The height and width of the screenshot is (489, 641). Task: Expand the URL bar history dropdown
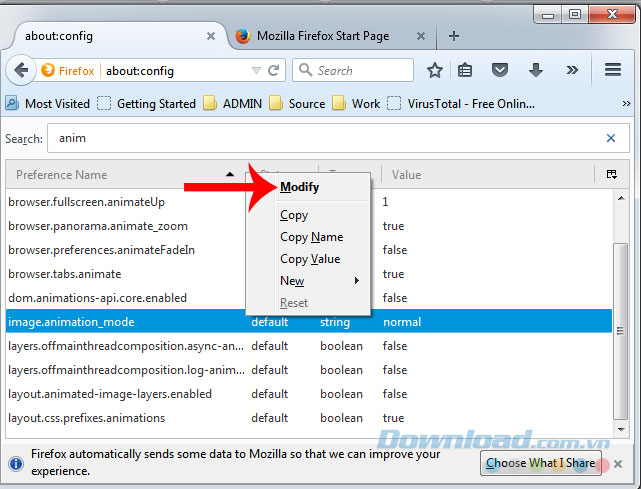[x=256, y=71]
